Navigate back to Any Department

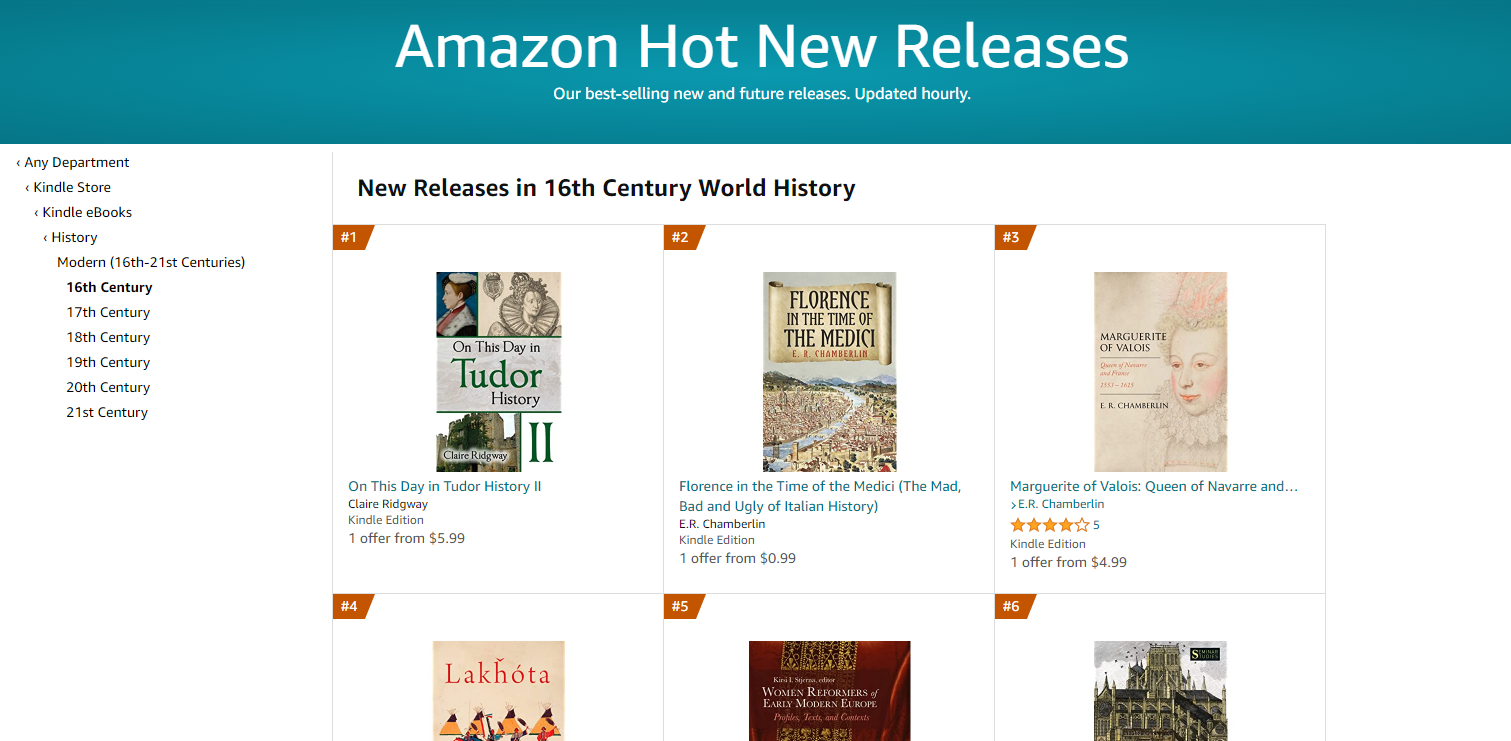[x=77, y=161]
